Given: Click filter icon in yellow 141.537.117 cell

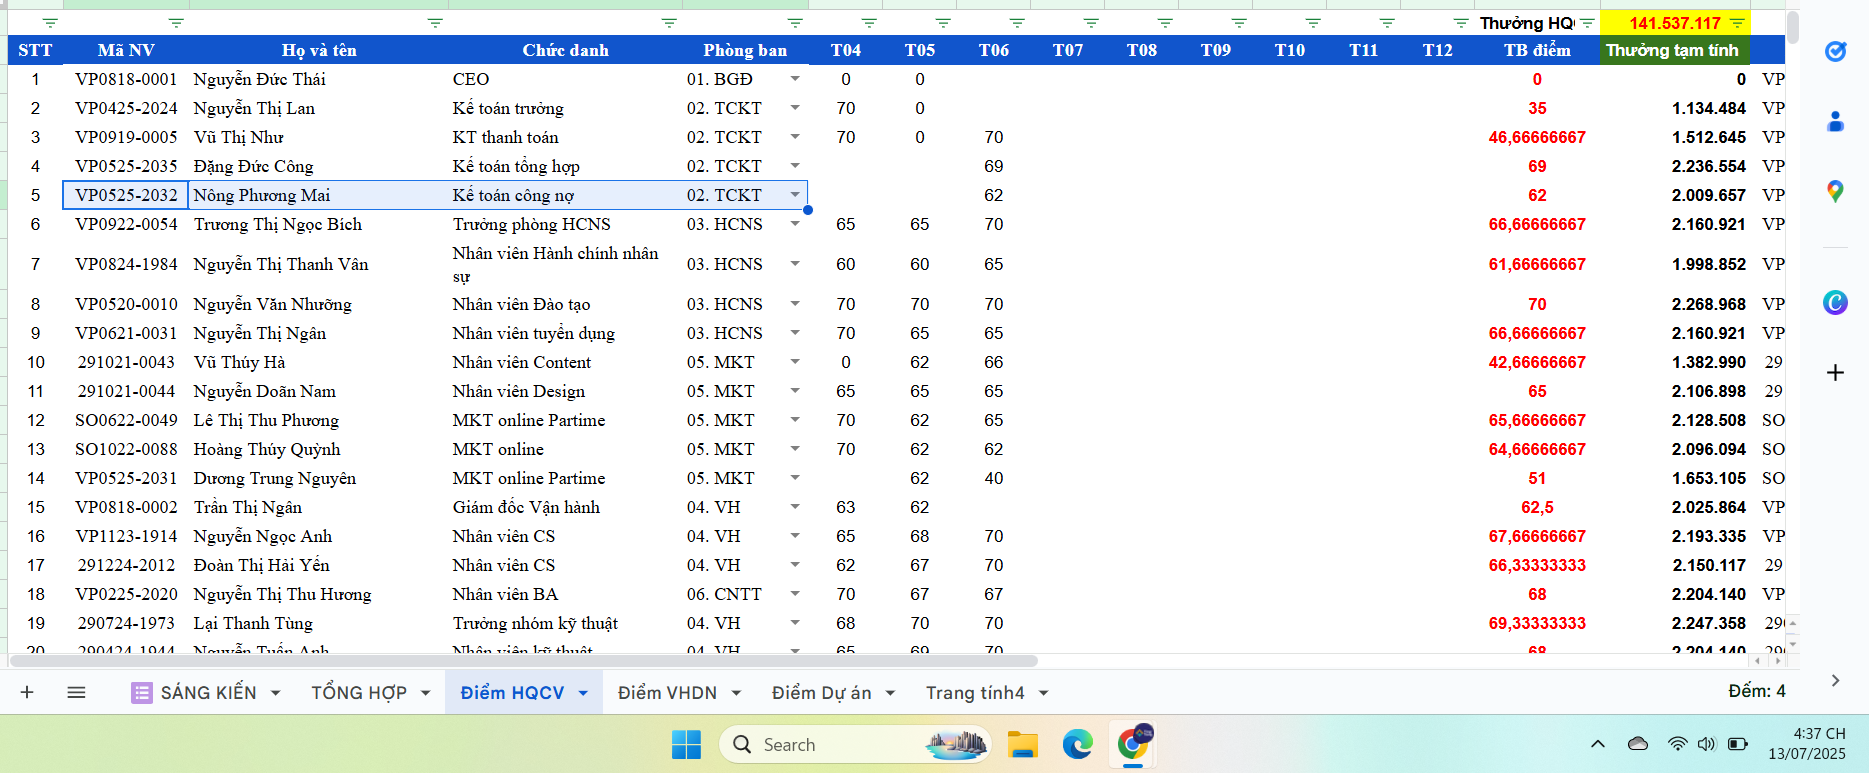Looking at the screenshot, I should tap(1738, 23).
